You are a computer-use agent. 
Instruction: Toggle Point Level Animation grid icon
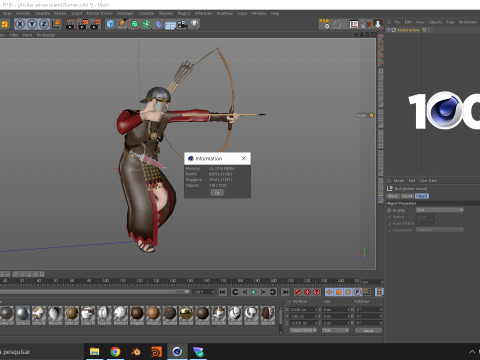tap(367, 292)
